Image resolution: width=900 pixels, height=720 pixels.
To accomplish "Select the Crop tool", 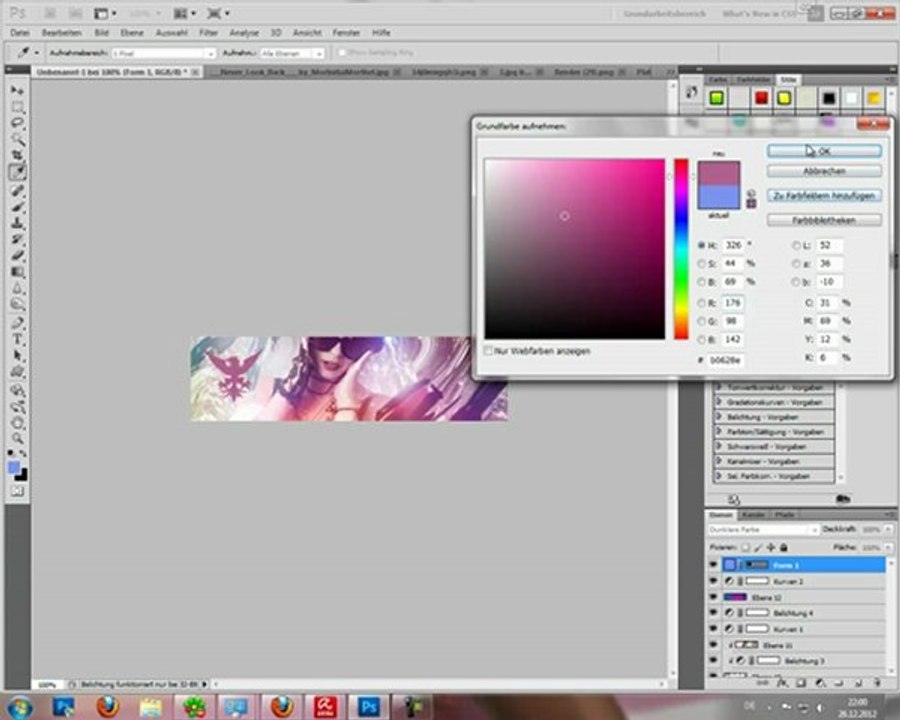I will 17,155.
